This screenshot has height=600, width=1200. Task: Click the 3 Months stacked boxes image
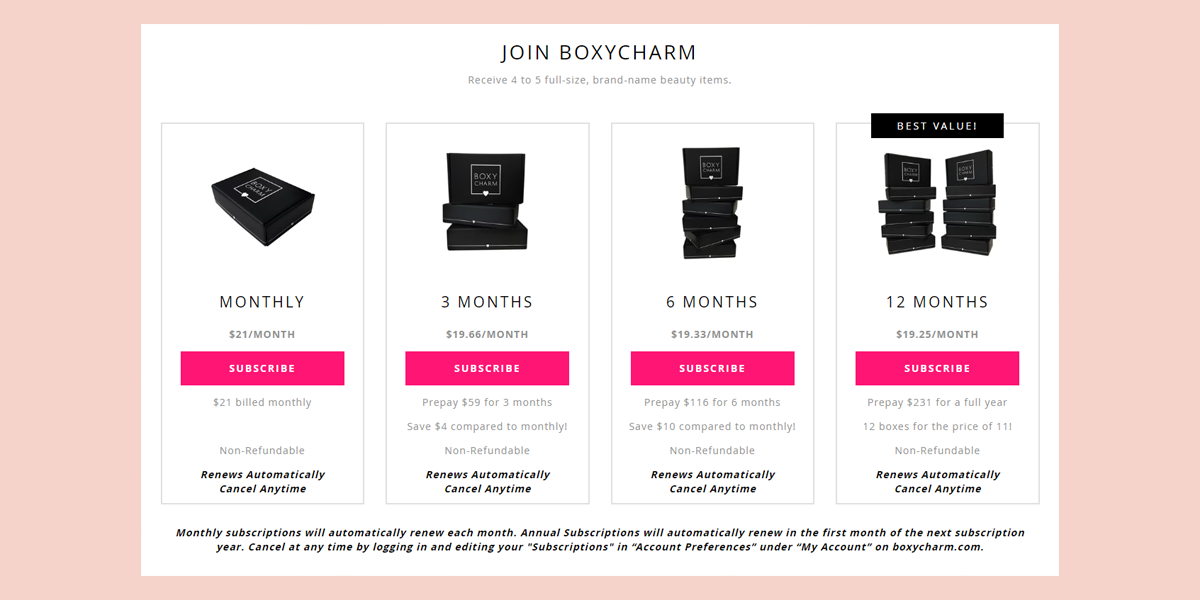487,202
